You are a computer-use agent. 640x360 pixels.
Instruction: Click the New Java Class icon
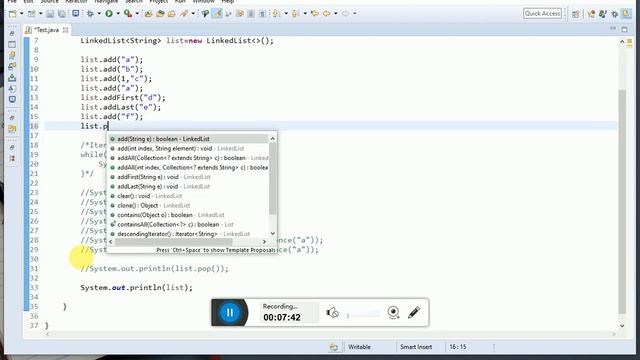point(171,13)
